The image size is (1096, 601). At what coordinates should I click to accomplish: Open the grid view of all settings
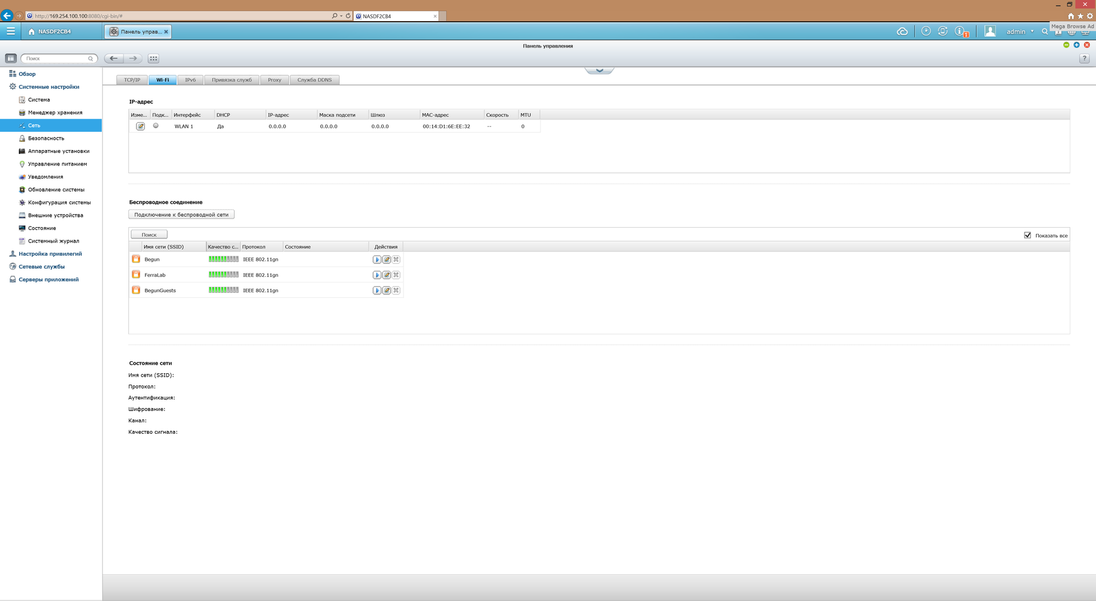tap(153, 59)
